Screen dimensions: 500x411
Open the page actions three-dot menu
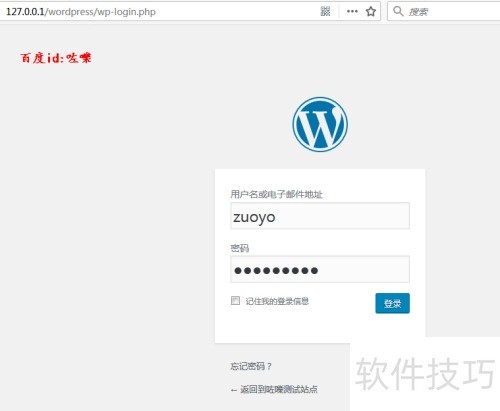[352, 11]
